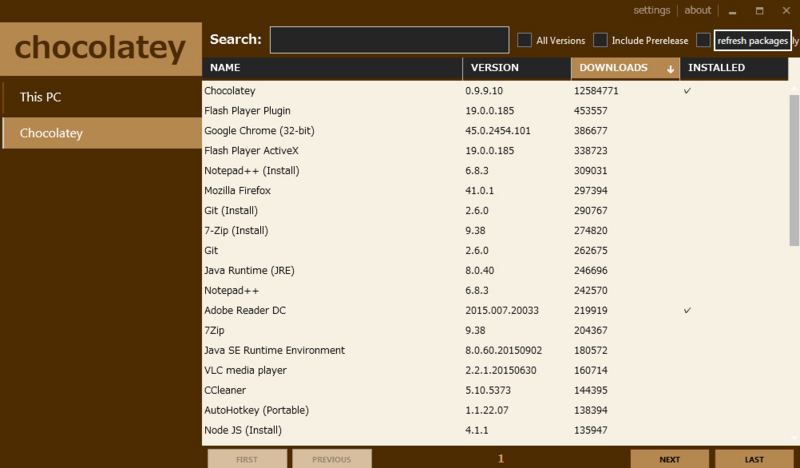Click version 2.2.1.20150630 cell
The height and width of the screenshot is (468, 800).
(501, 370)
